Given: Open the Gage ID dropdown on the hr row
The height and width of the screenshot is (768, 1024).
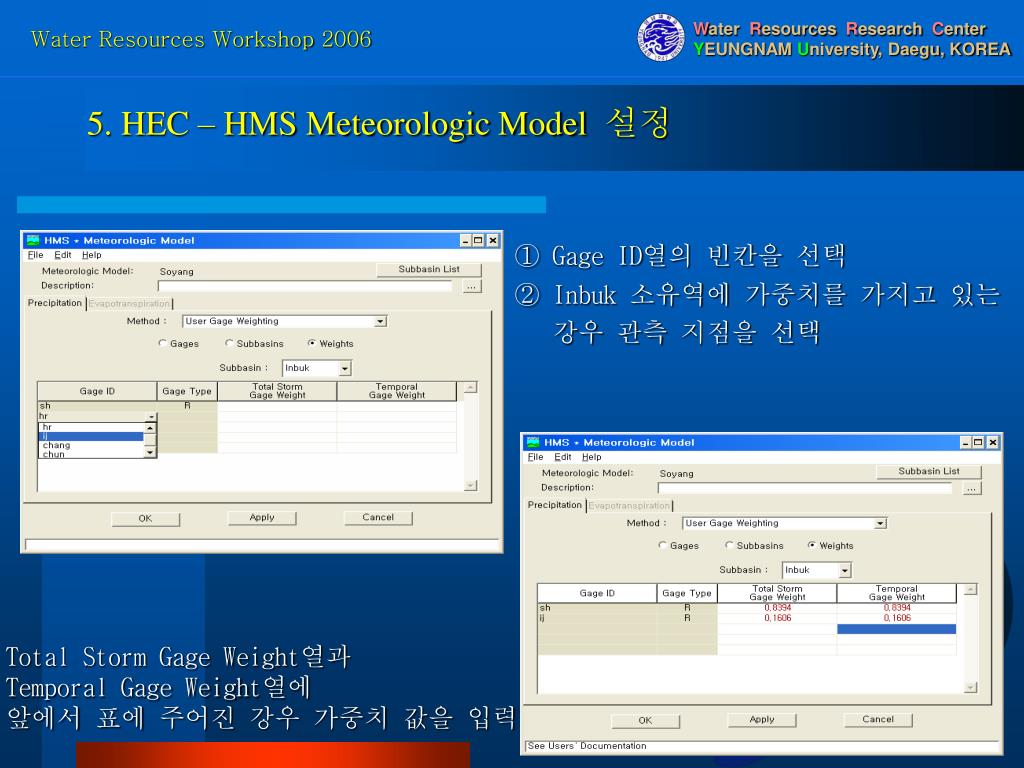Looking at the screenshot, I should coord(151,417).
